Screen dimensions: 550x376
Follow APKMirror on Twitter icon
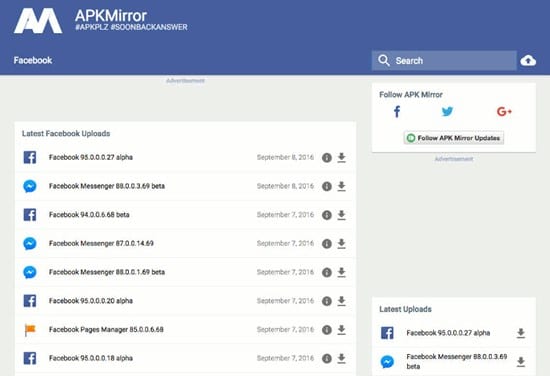447,112
